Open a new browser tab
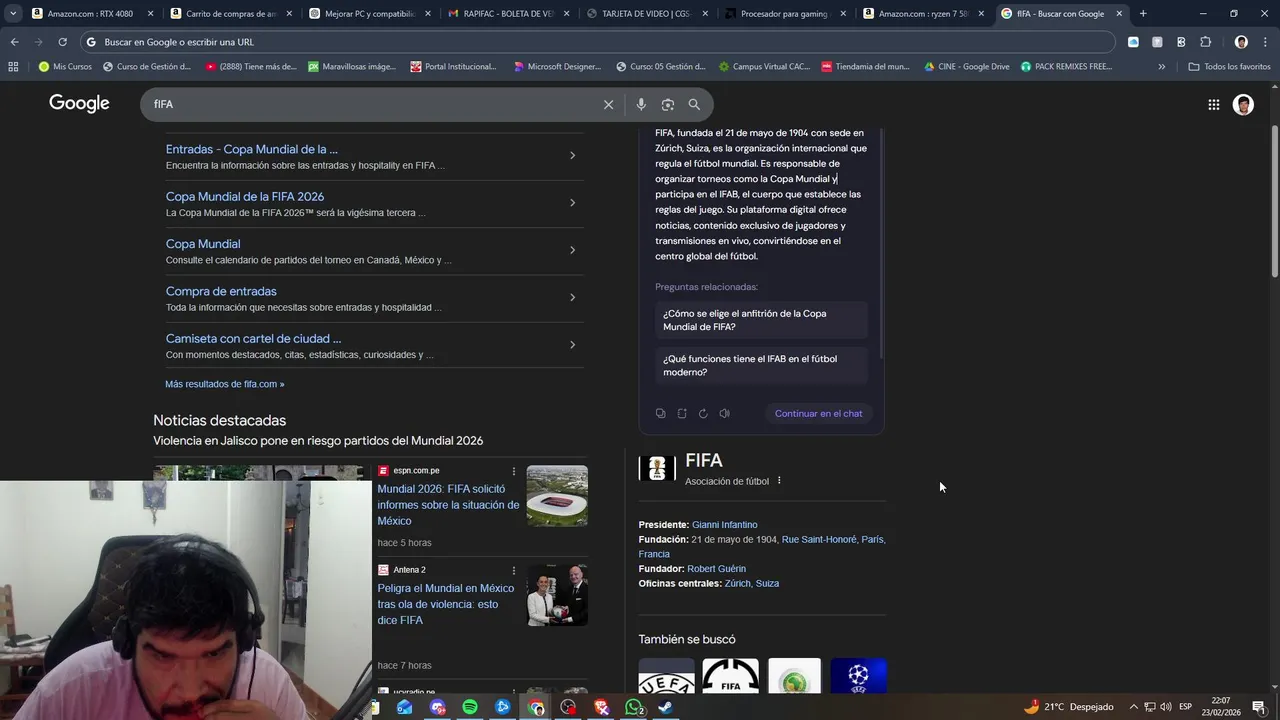The image size is (1280, 720). 1143,14
